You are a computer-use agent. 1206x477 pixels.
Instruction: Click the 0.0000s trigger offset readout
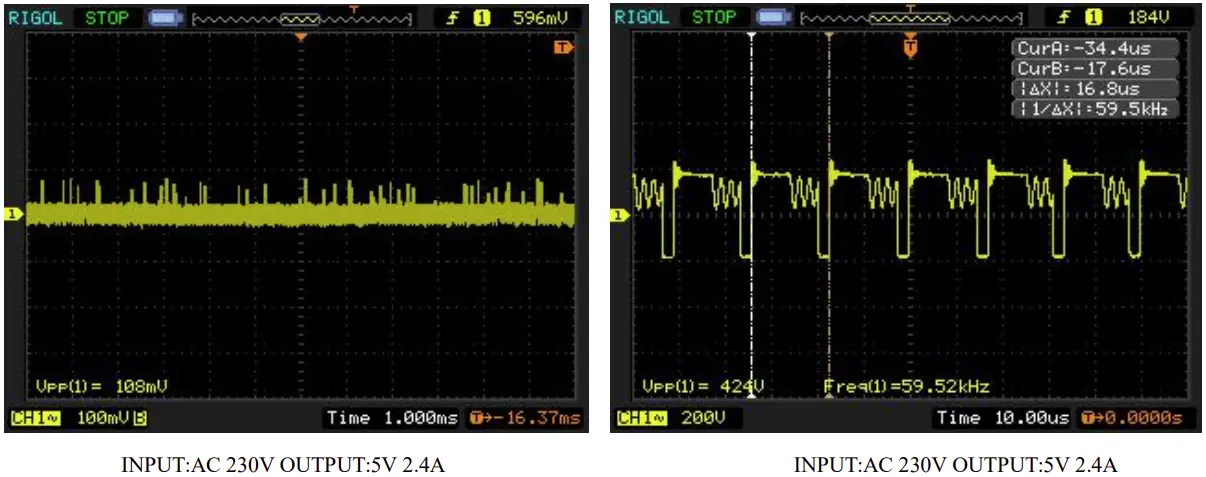[1135, 418]
